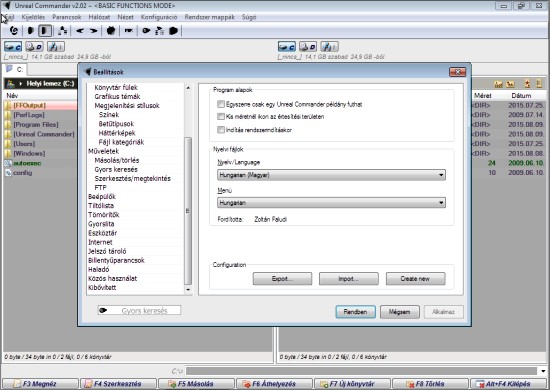The image size is (550, 390).
Task: Select drive D in the left panel
Action: click(34, 47)
